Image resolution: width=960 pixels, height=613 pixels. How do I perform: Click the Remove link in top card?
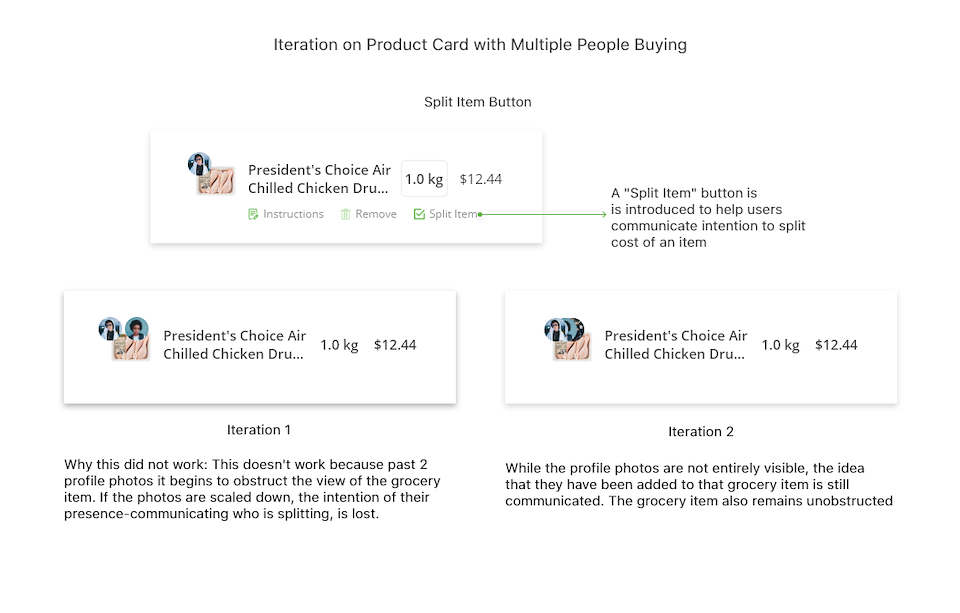click(x=376, y=214)
